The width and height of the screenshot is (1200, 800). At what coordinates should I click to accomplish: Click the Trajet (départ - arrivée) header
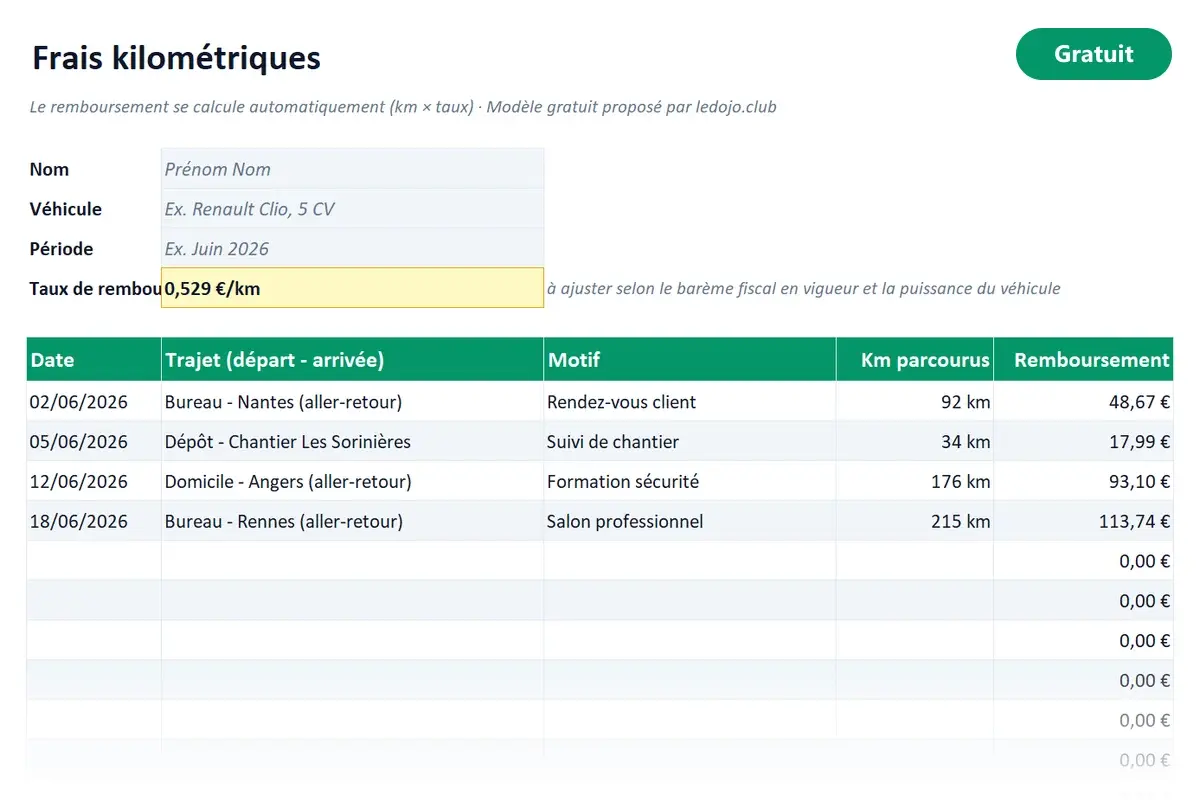click(352, 360)
